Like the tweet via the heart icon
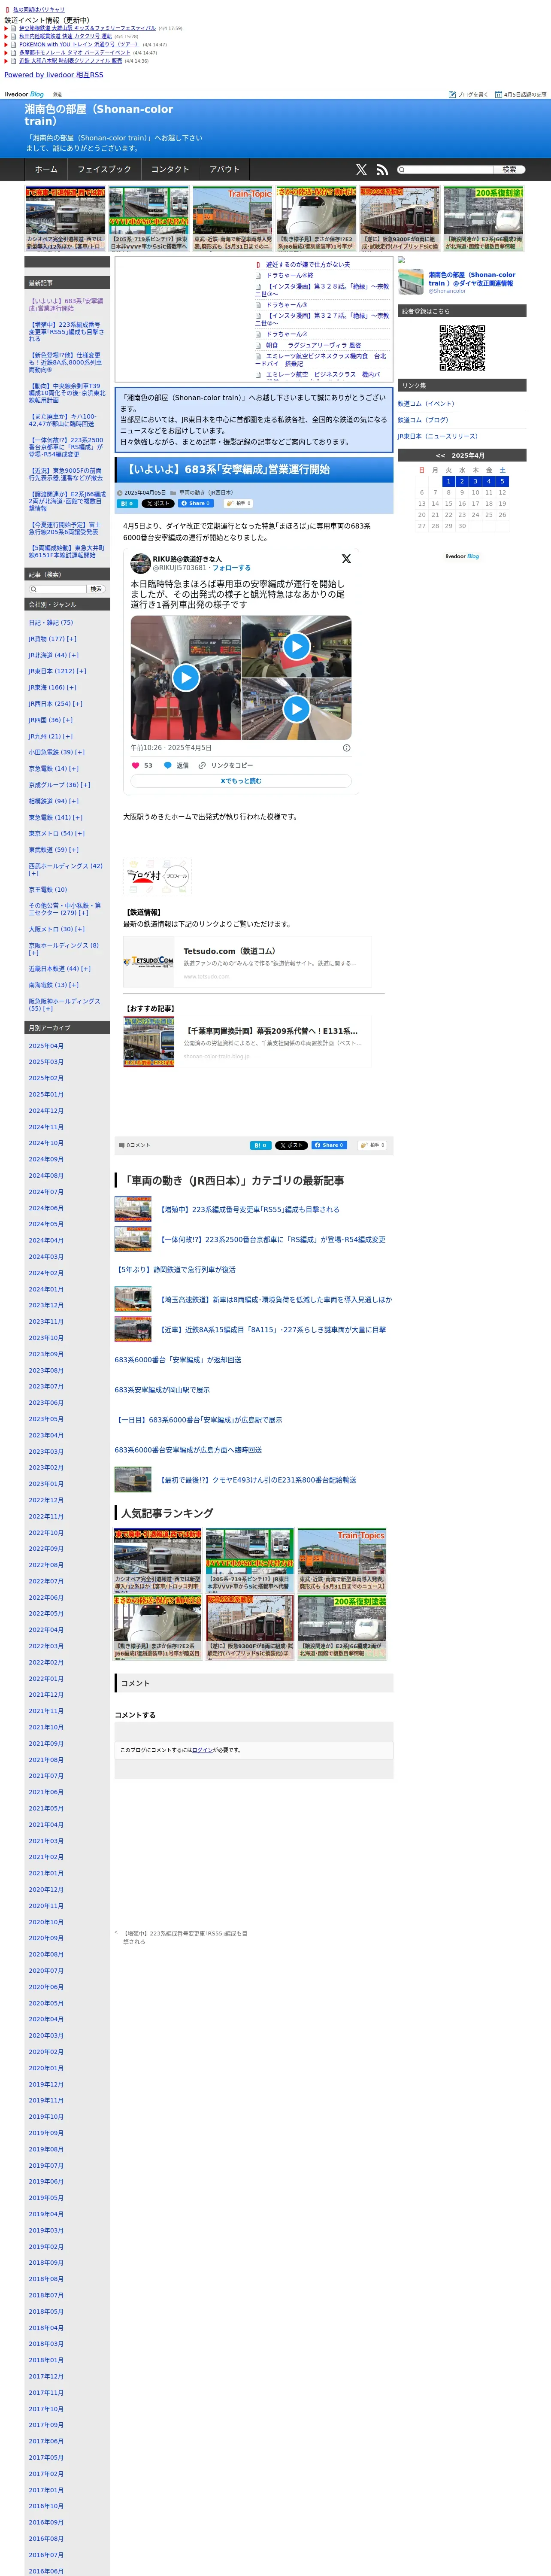The height and width of the screenshot is (2576, 551). (136, 765)
